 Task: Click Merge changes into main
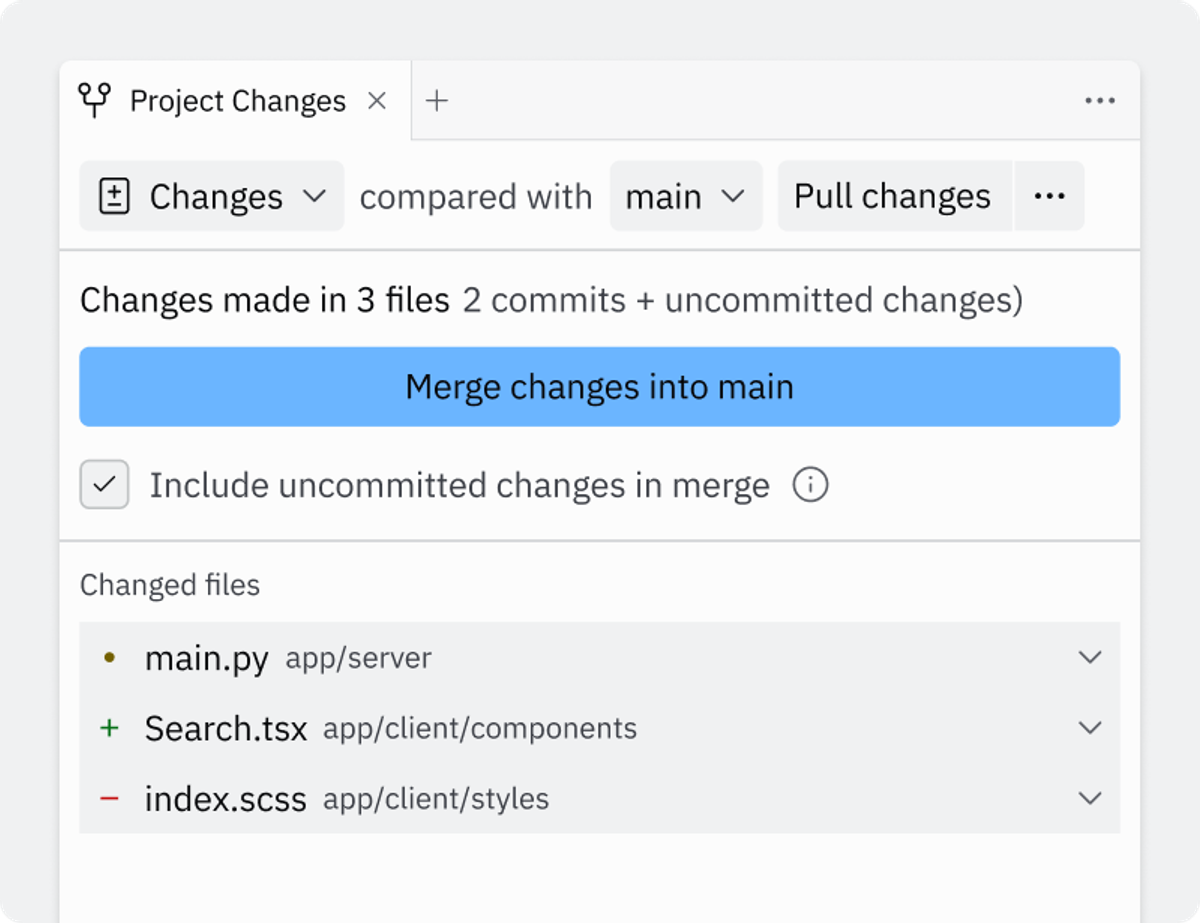point(599,387)
